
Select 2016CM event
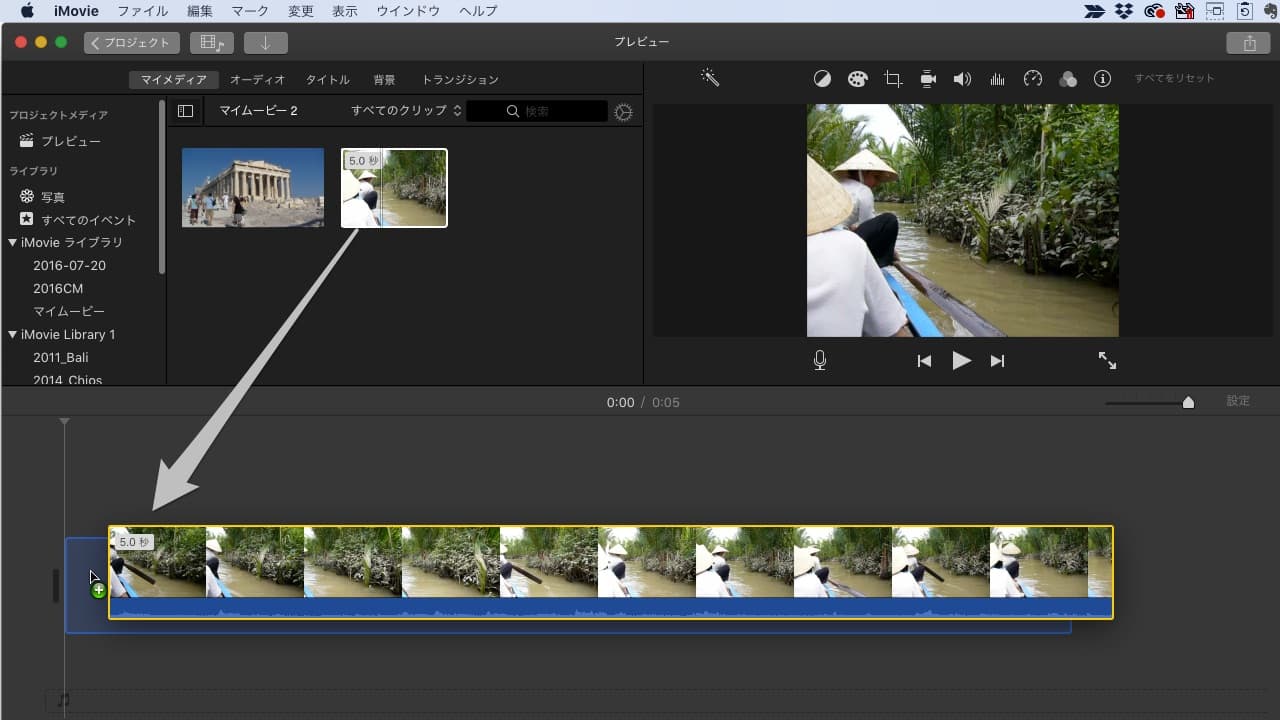(x=58, y=289)
